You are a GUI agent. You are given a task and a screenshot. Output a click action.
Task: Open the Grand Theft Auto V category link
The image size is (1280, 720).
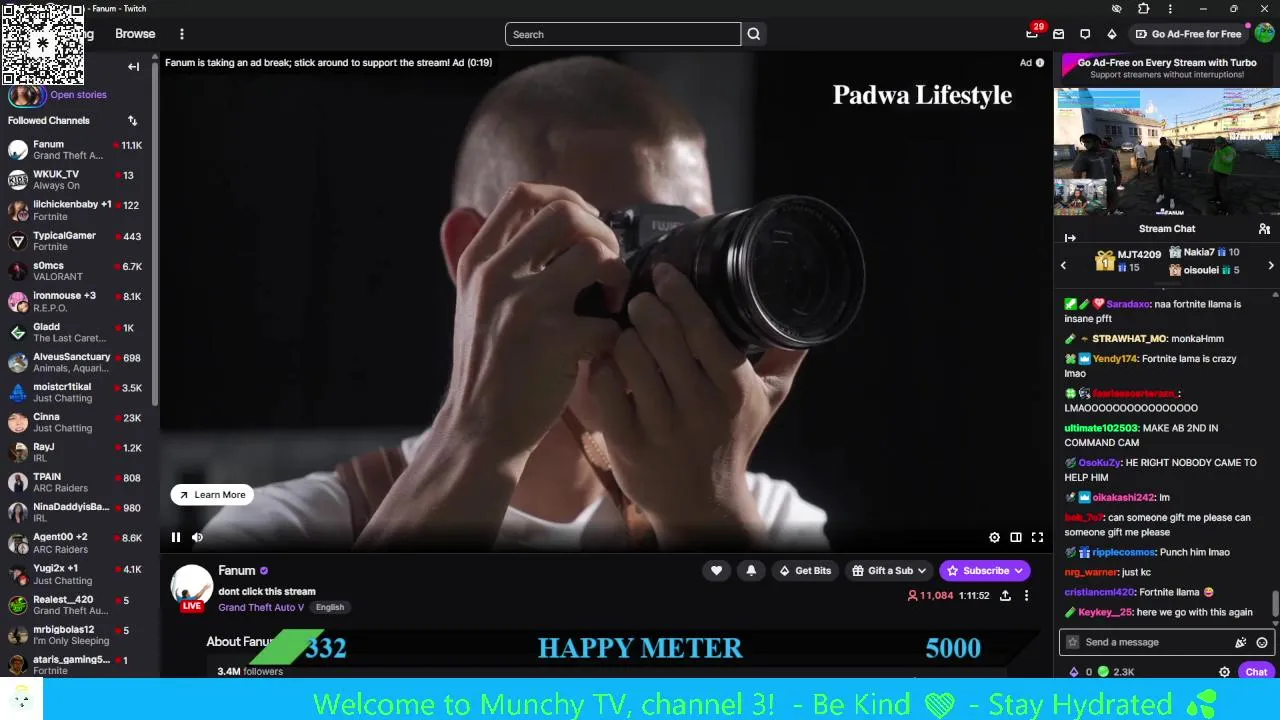261,607
